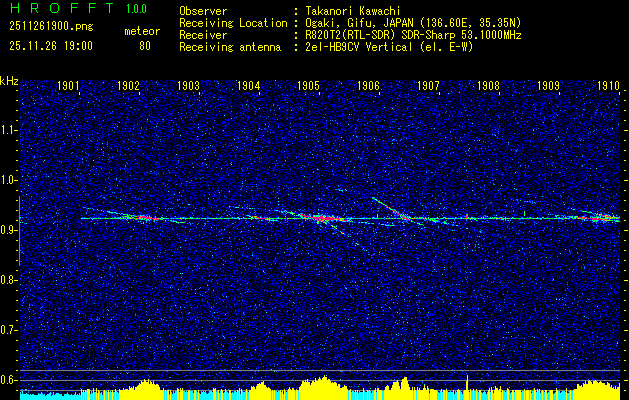Image resolution: width=629 pixels, height=400 pixels.
Task: Click the 'Observer' field label
Action: [203, 11]
